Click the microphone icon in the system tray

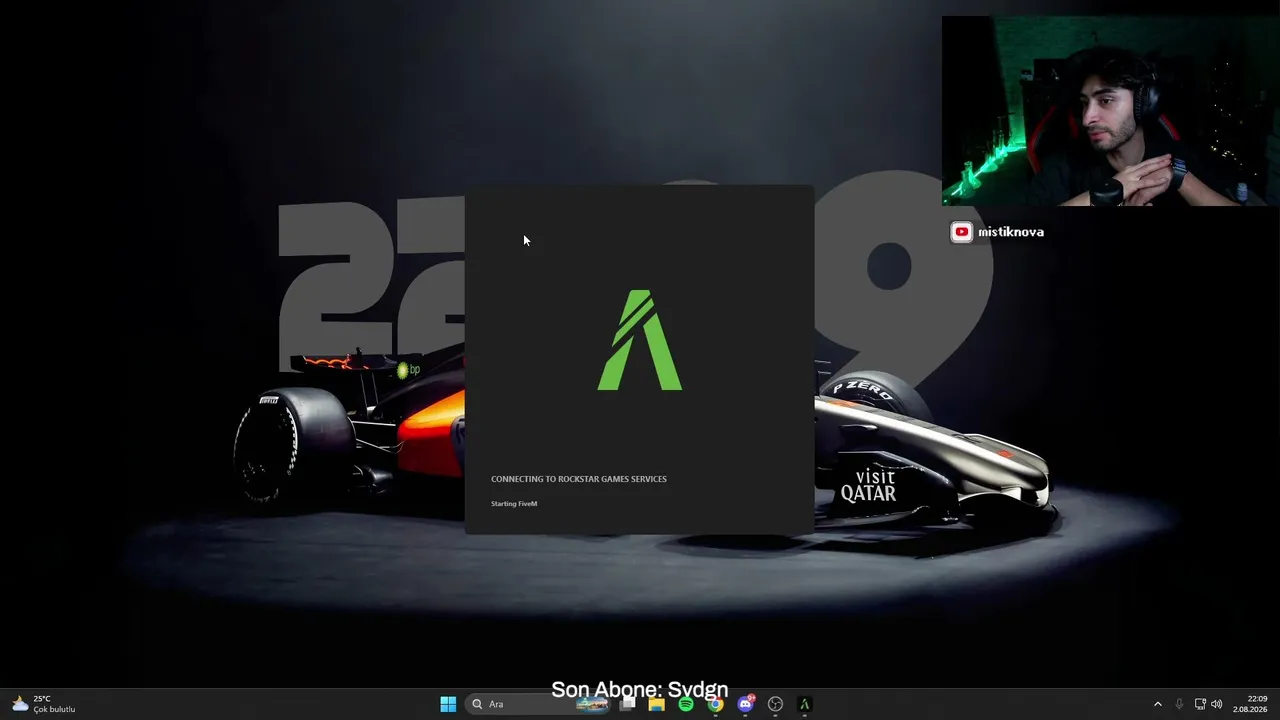[1179, 704]
